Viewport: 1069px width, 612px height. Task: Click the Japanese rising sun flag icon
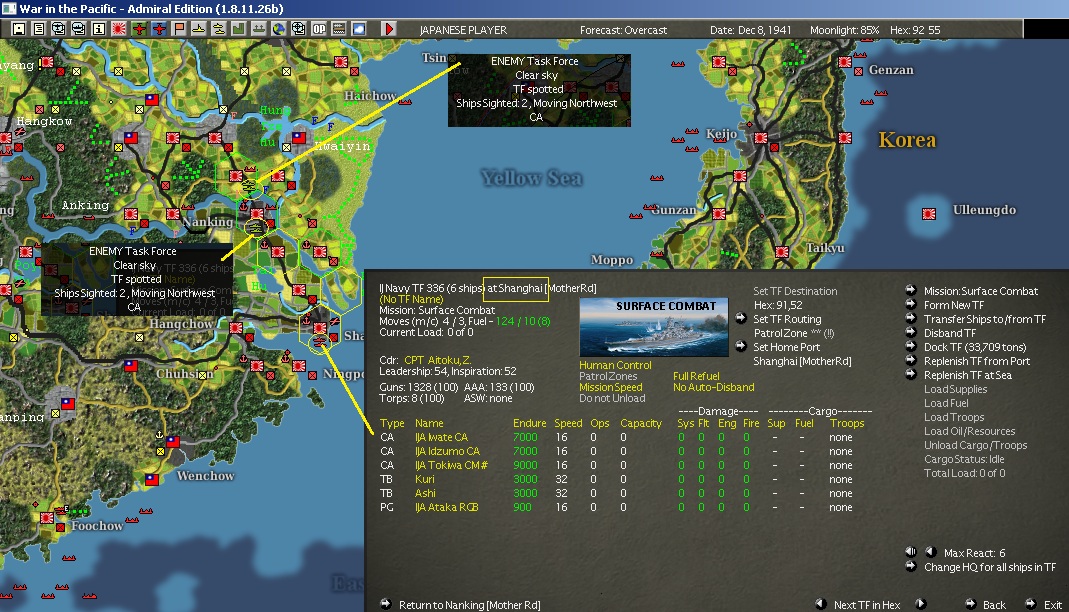(119, 29)
